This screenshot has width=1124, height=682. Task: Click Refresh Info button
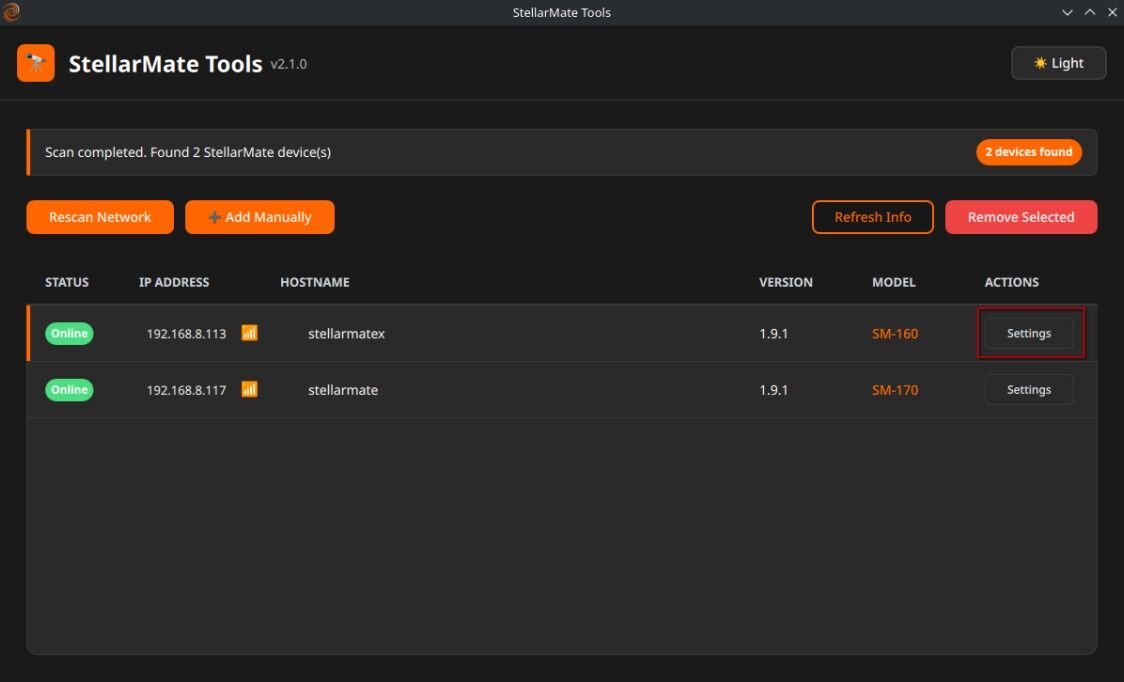click(x=872, y=217)
